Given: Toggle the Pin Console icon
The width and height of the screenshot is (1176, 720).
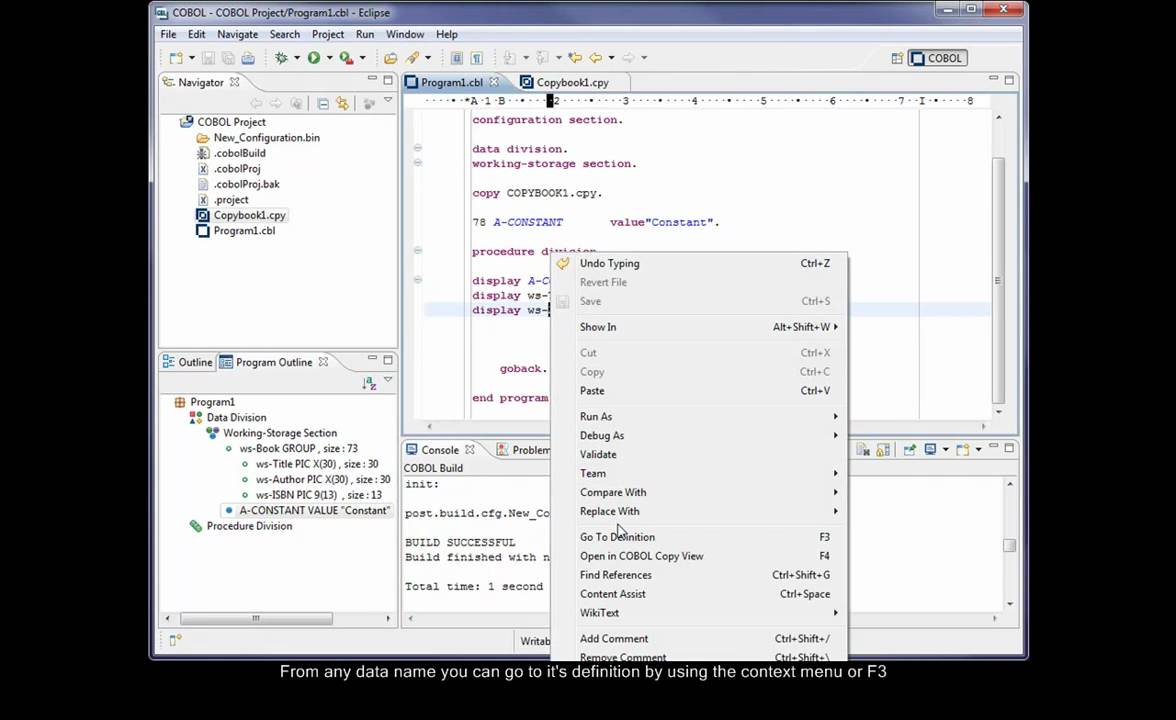Looking at the screenshot, I should point(909,449).
